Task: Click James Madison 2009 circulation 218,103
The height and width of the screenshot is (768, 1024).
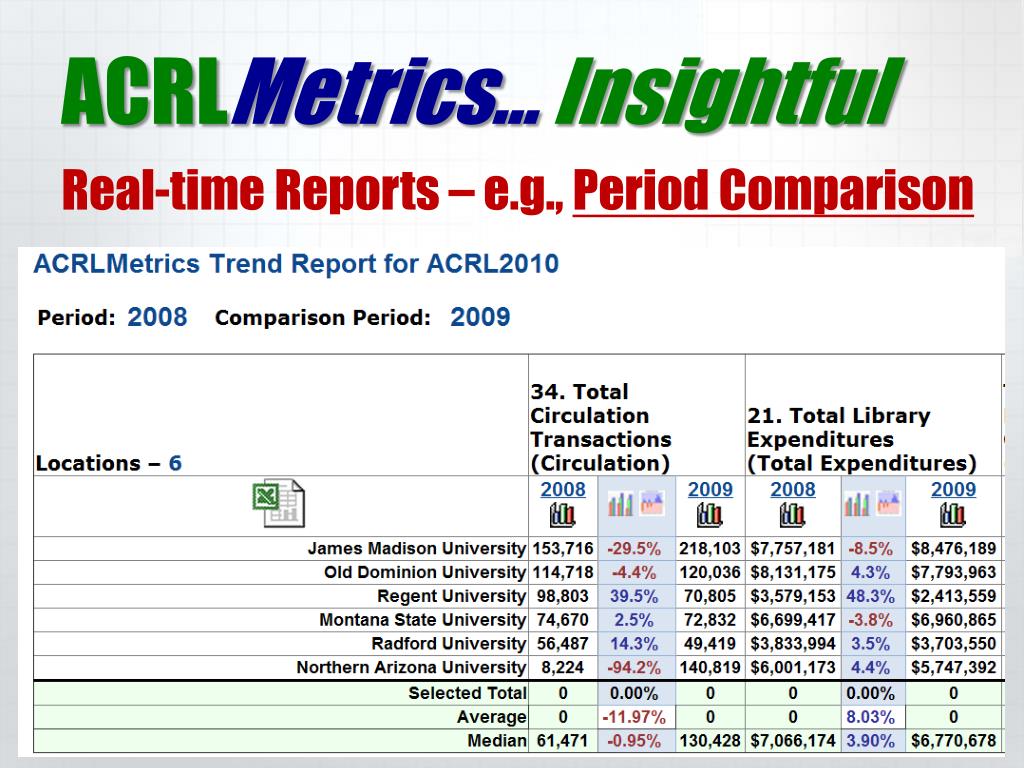Action: (710, 549)
